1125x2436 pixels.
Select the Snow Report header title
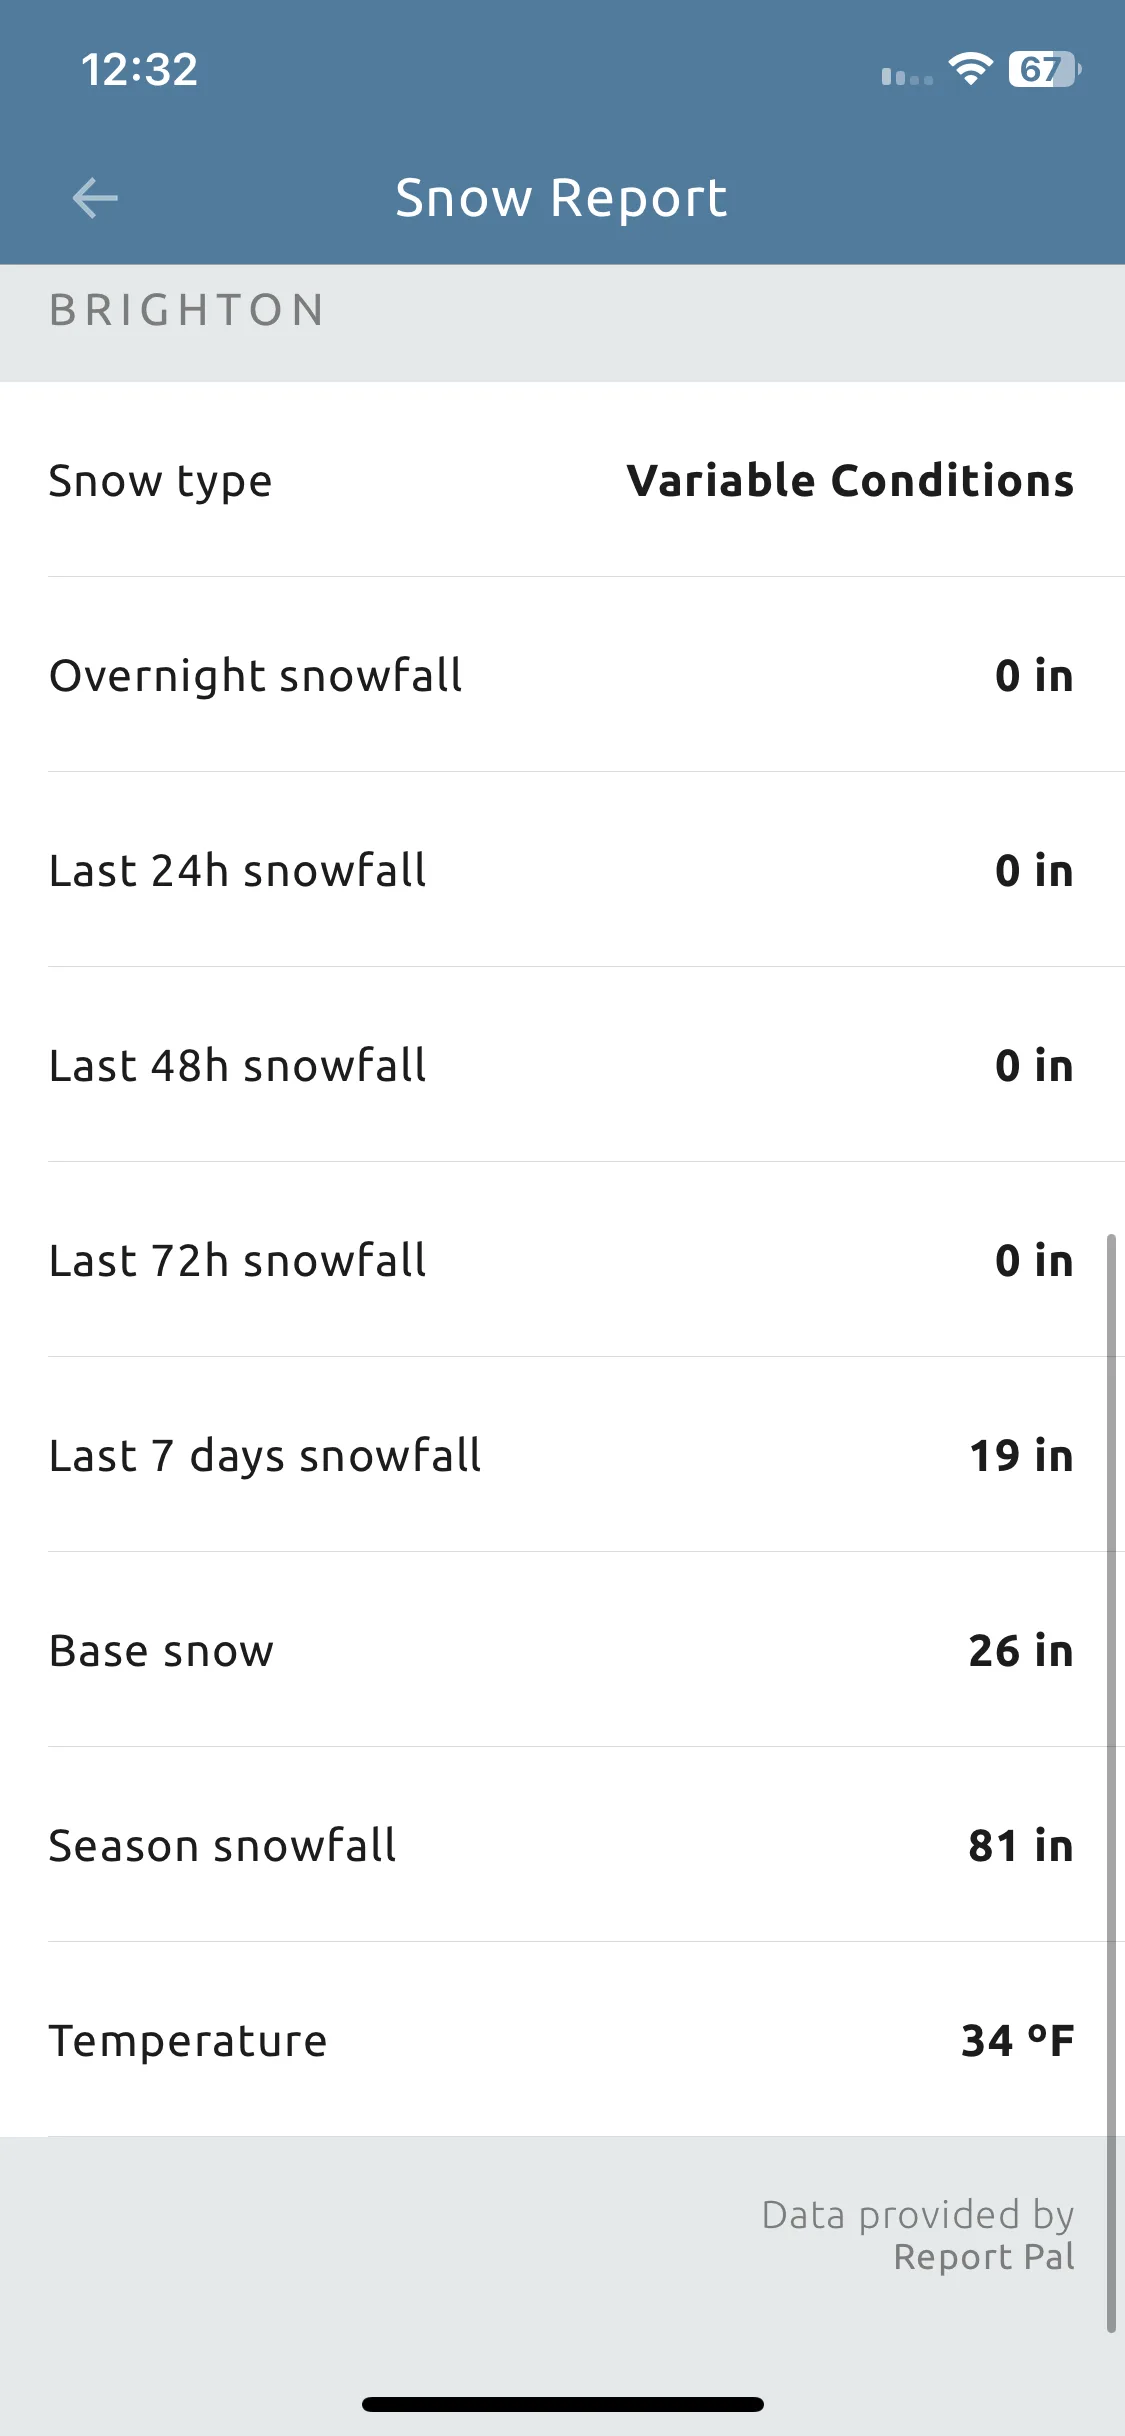[561, 198]
